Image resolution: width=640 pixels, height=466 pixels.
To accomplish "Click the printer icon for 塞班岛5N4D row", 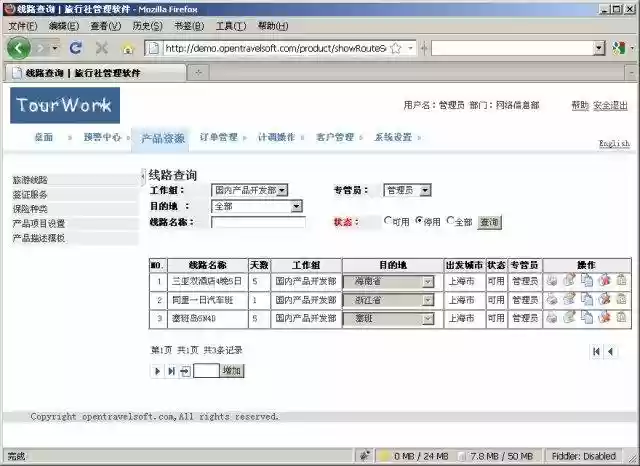I will 552,317.
